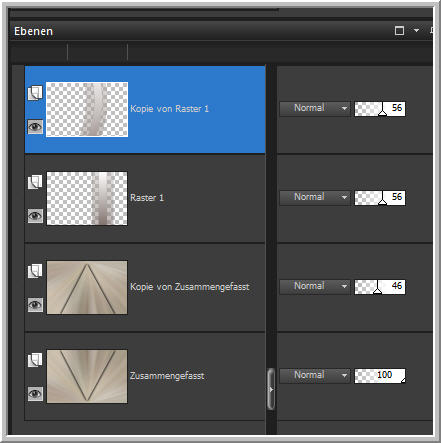Screen dimensions: 441x443
Task: Toggle visibility of Raster 1 layer
Action: coord(35,216)
